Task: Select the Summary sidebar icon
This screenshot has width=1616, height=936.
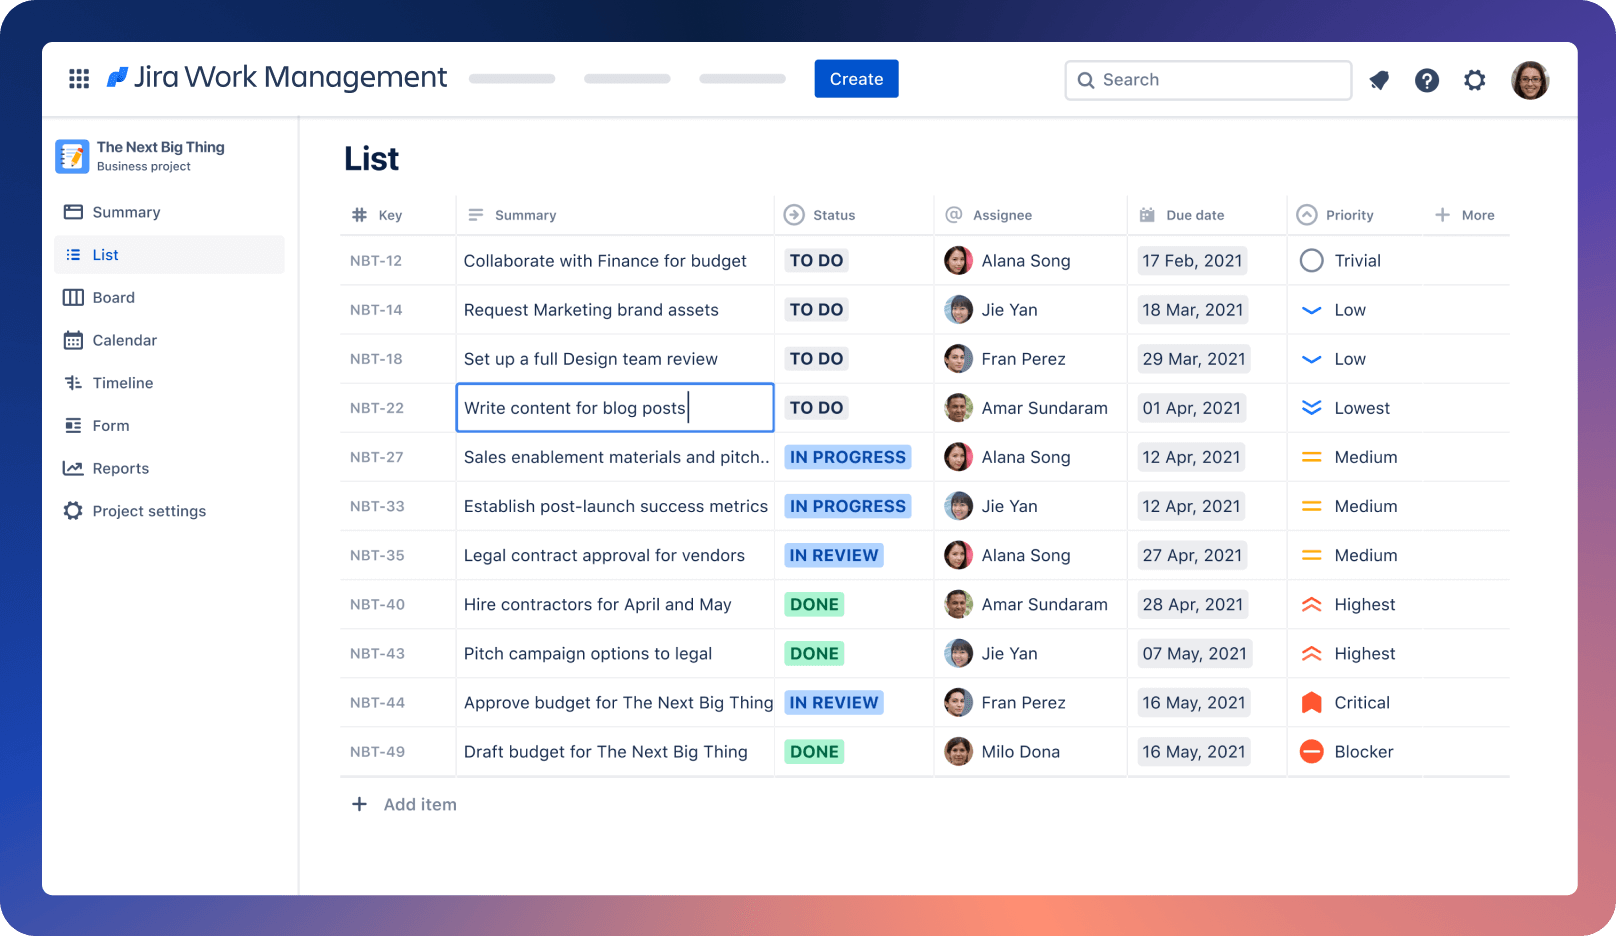Action: pos(72,212)
